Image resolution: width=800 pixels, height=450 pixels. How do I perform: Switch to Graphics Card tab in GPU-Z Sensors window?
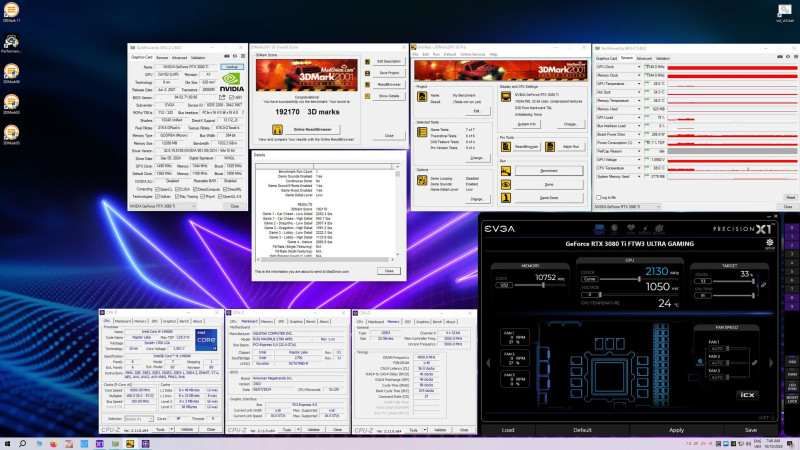[x=607, y=58]
